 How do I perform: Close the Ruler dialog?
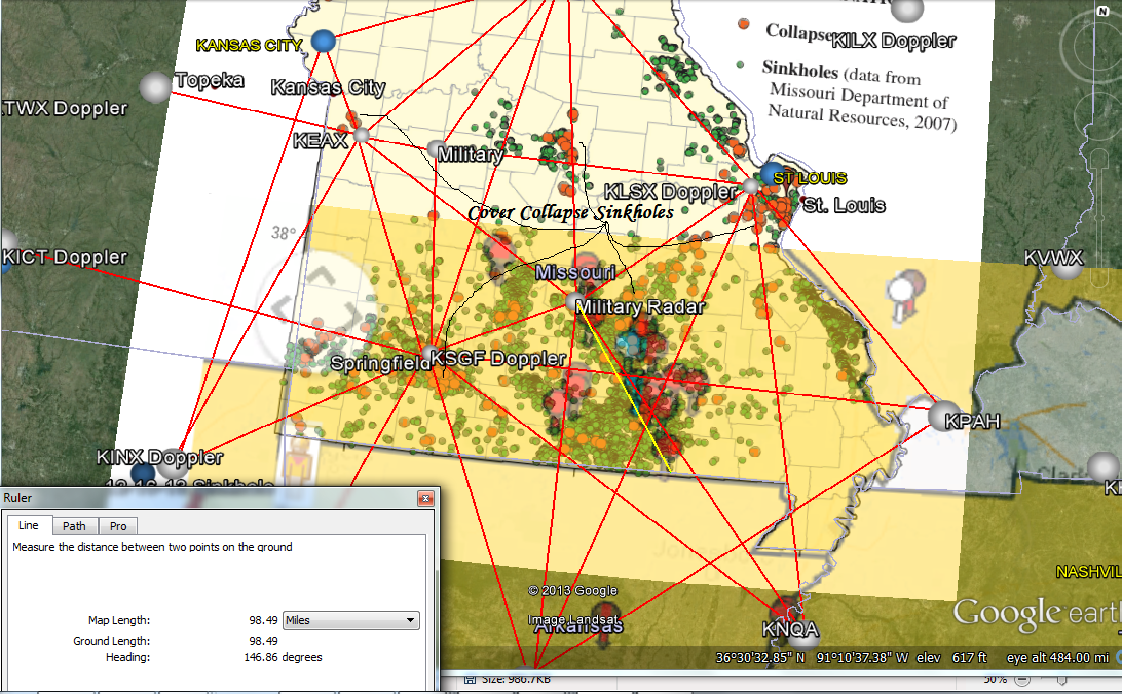click(426, 498)
